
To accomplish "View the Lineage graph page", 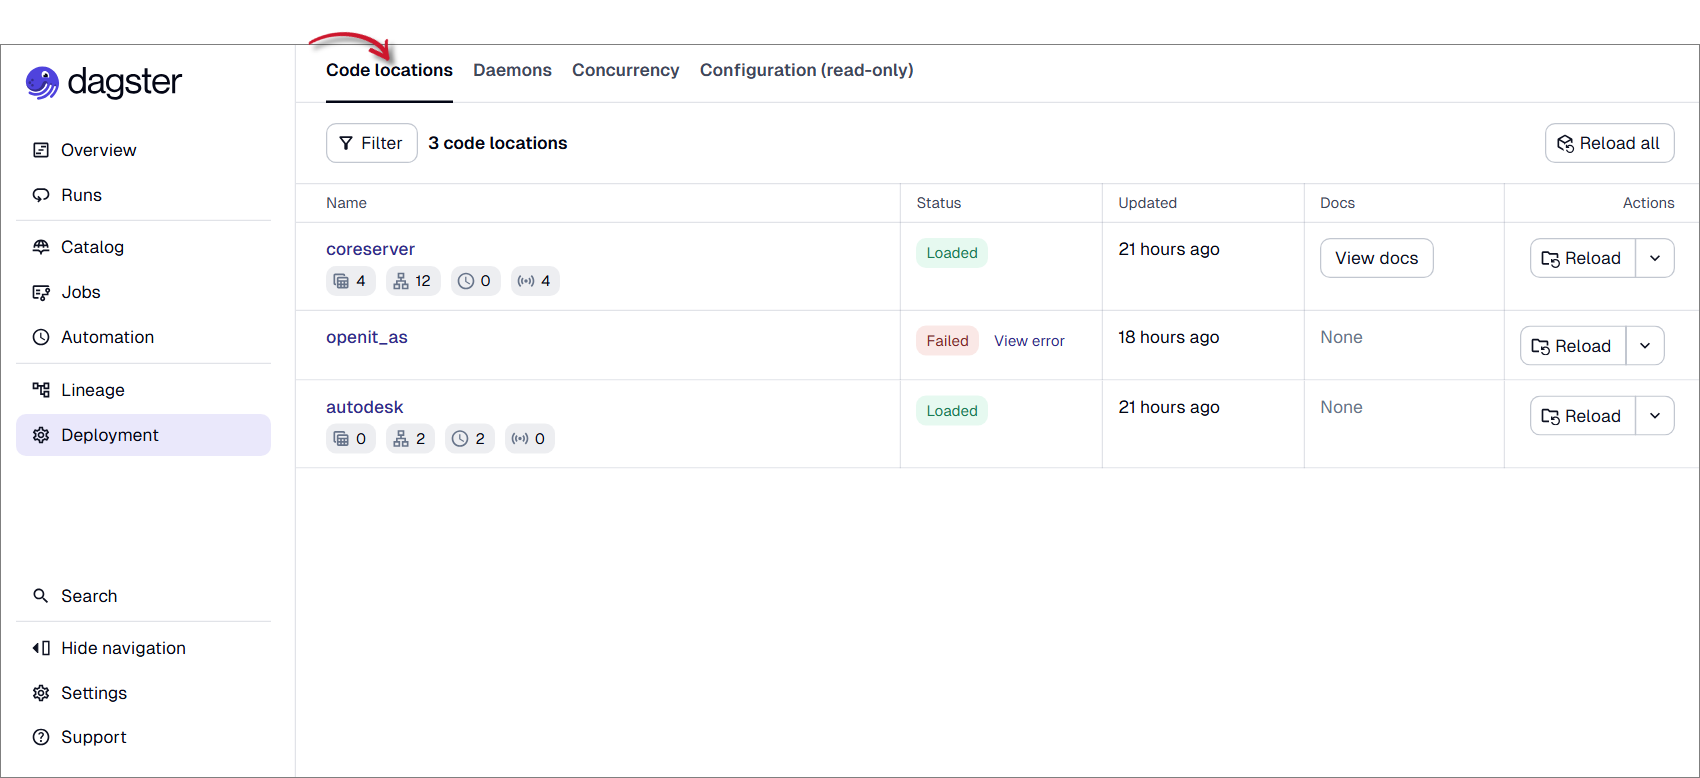I will (x=143, y=390).
